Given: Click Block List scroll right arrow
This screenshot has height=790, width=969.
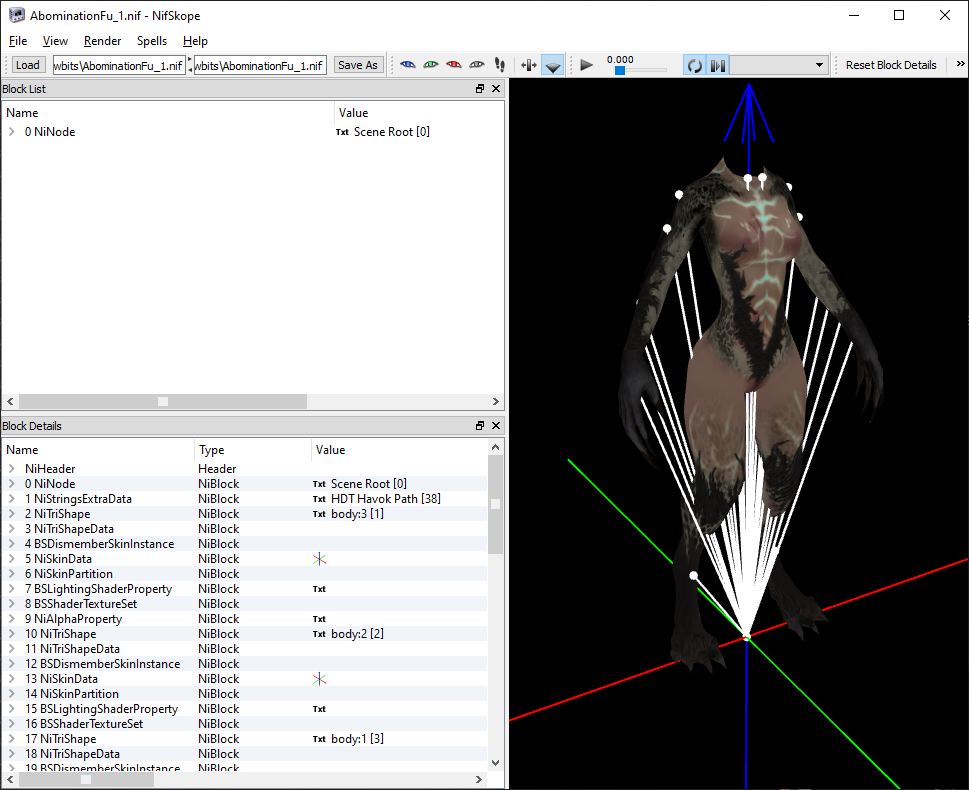Looking at the screenshot, I should tap(496, 401).
